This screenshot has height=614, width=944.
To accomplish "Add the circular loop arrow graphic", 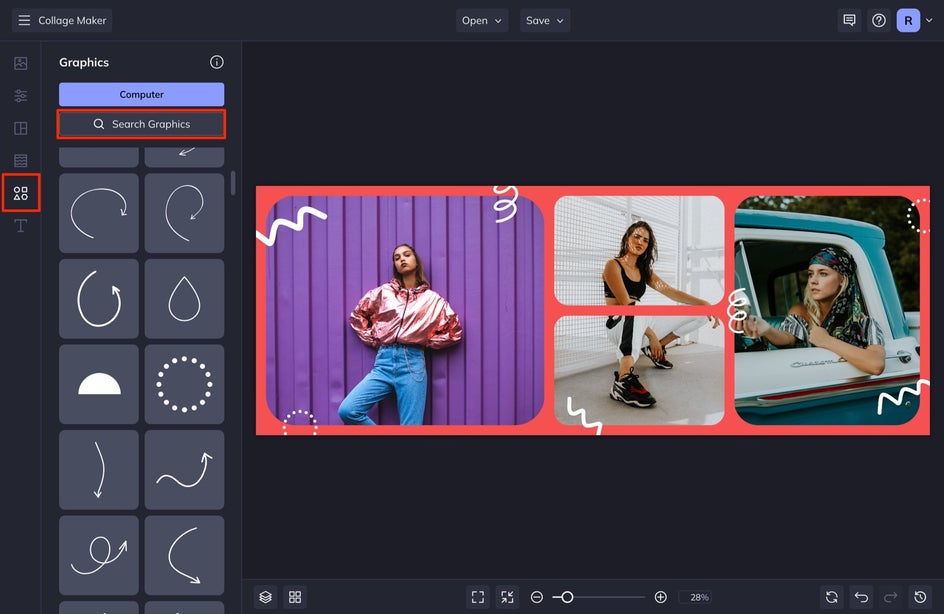I will pos(99,299).
